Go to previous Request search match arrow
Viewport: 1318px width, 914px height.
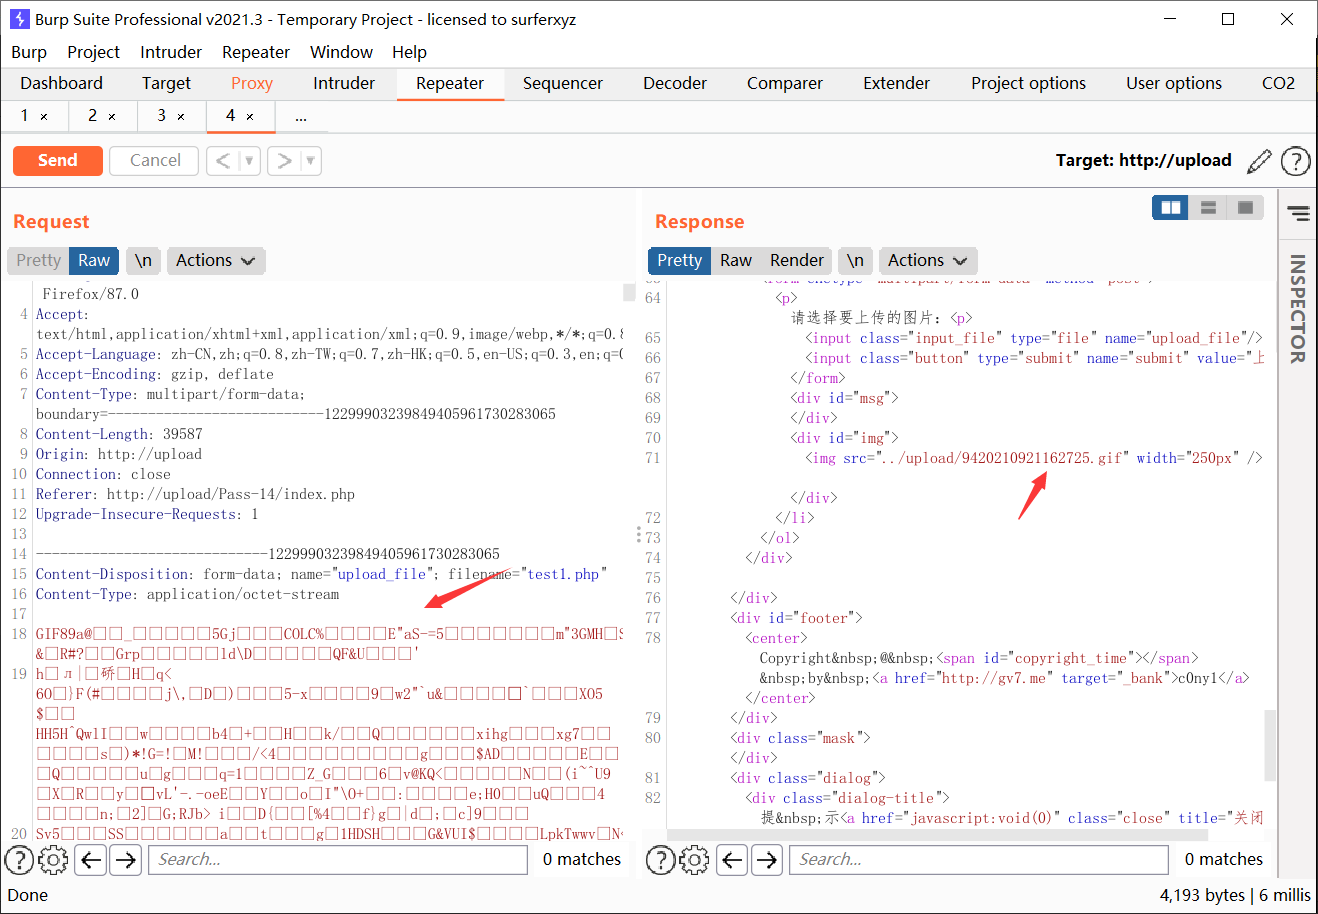pos(91,859)
